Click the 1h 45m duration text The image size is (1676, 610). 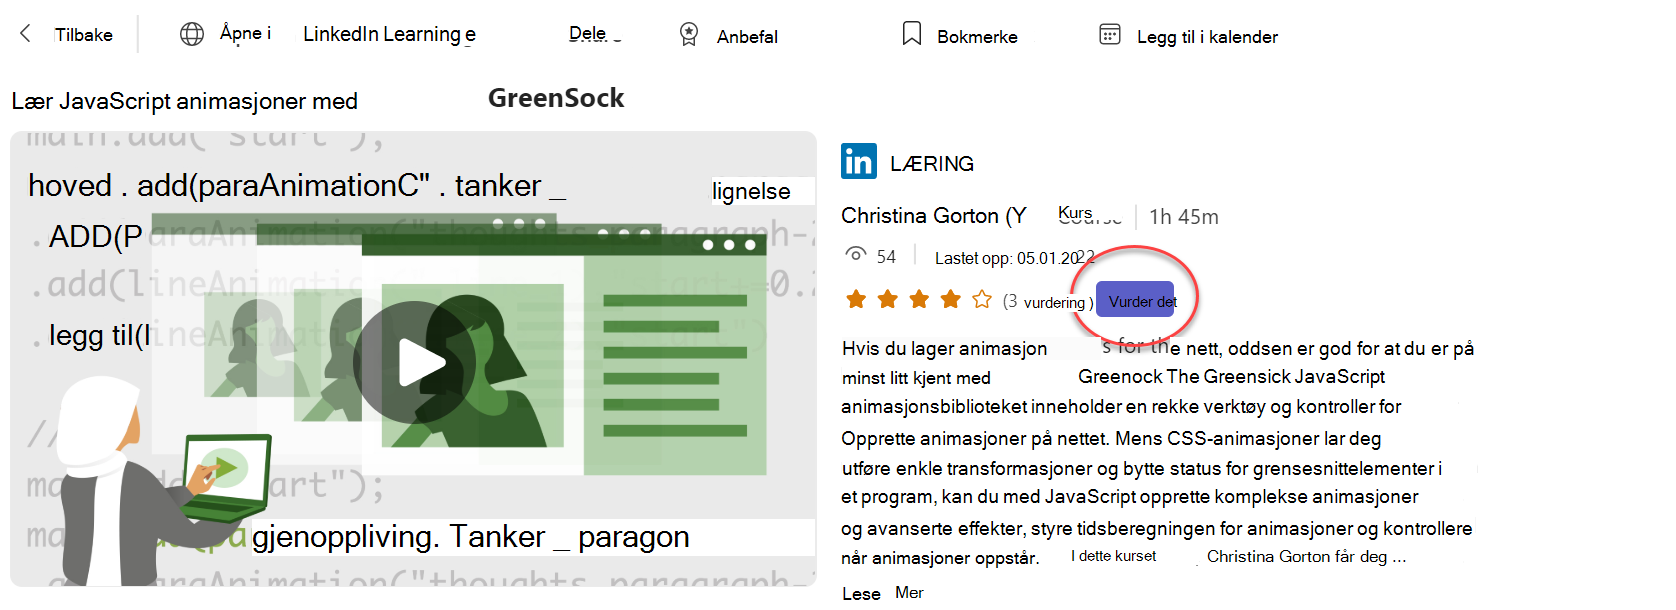(x=1184, y=217)
